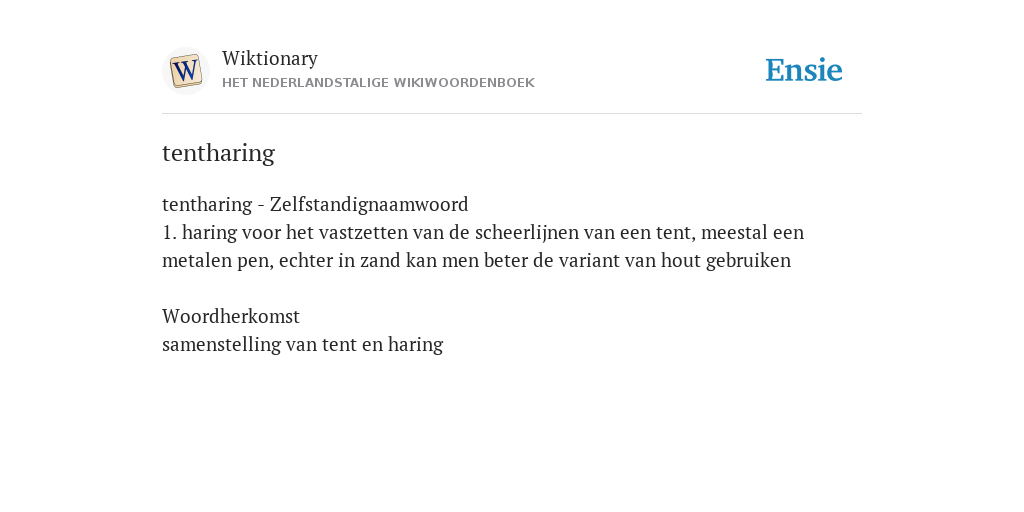Select the Wiktionary source name
This screenshot has height=512, width=1024.
[270, 58]
